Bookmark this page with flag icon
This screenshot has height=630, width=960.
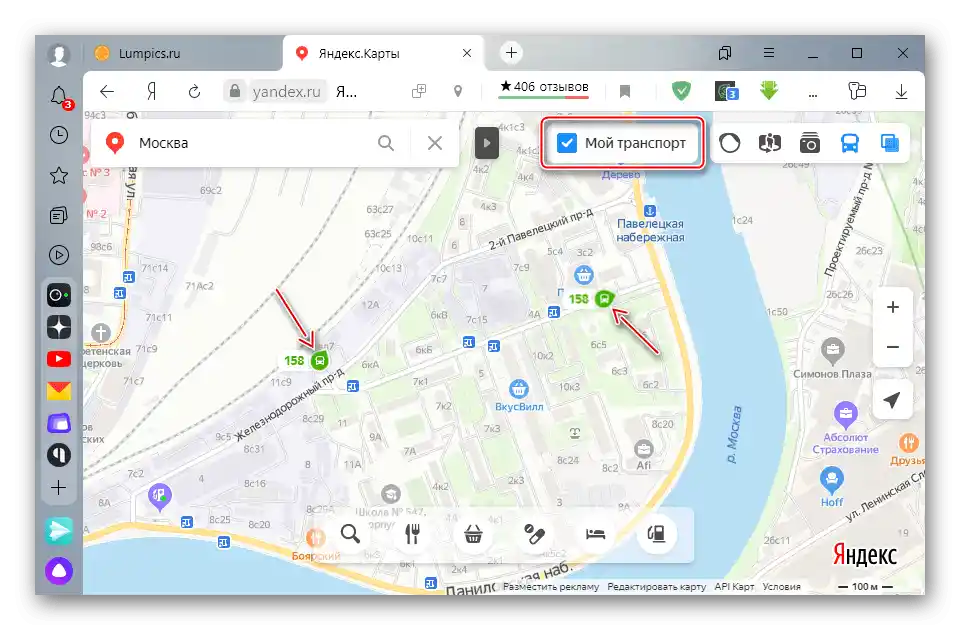624,92
